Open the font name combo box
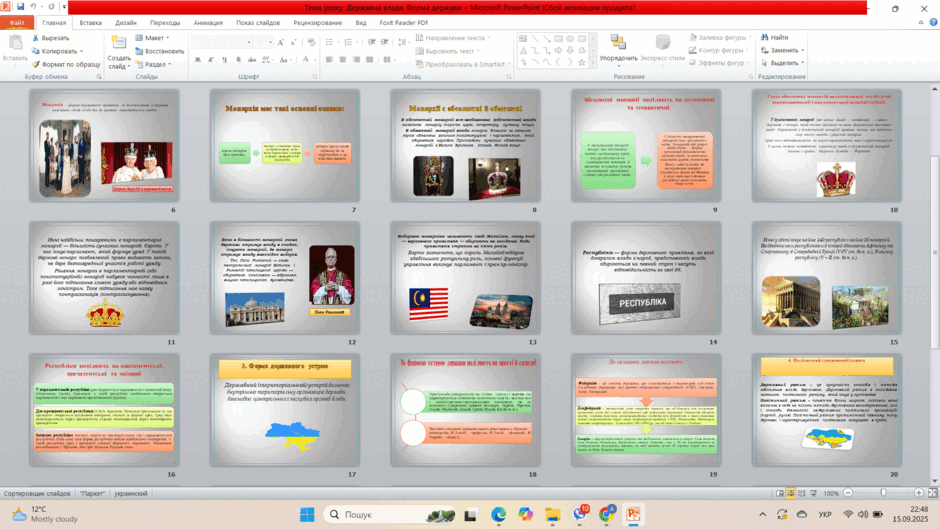940x529 pixels. pyautogui.click(x=221, y=42)
